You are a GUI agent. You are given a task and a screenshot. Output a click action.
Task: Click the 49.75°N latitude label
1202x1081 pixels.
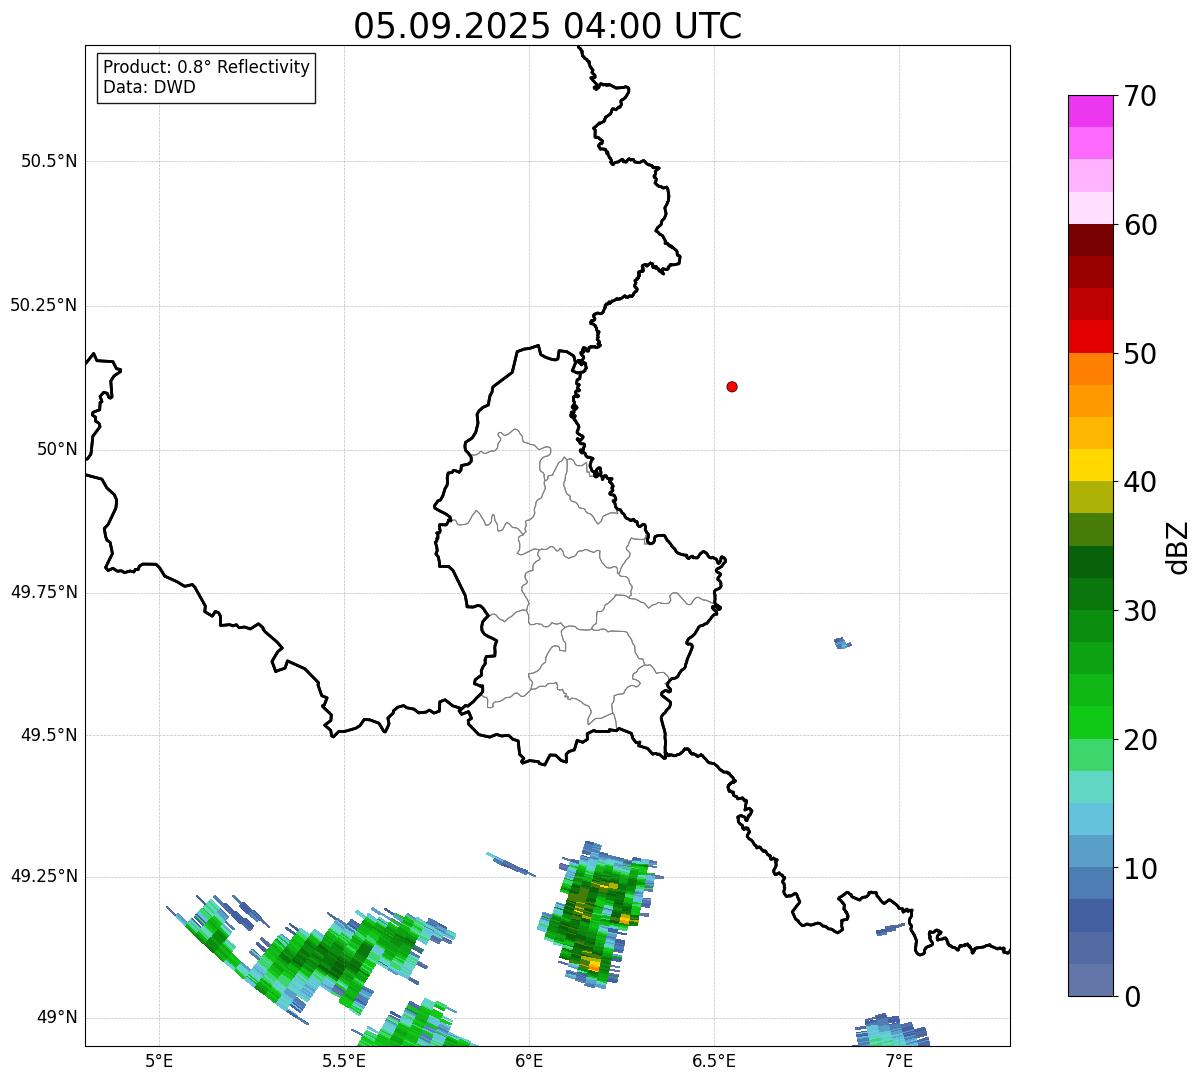pos(44,592)
